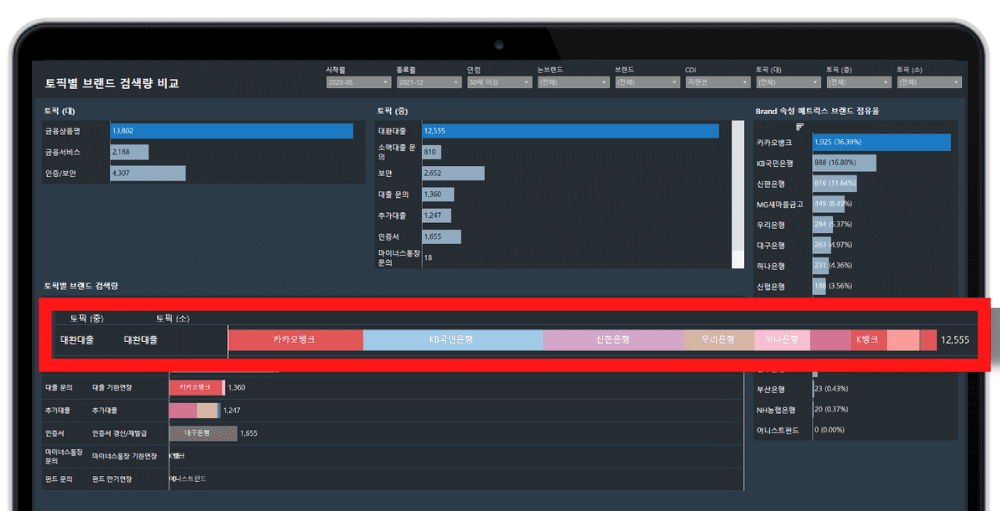The width and height of the screenshot is (1000, 511).
Task: Click the 인증서 갱신/재발급 row label
Action: pos(119,433)
